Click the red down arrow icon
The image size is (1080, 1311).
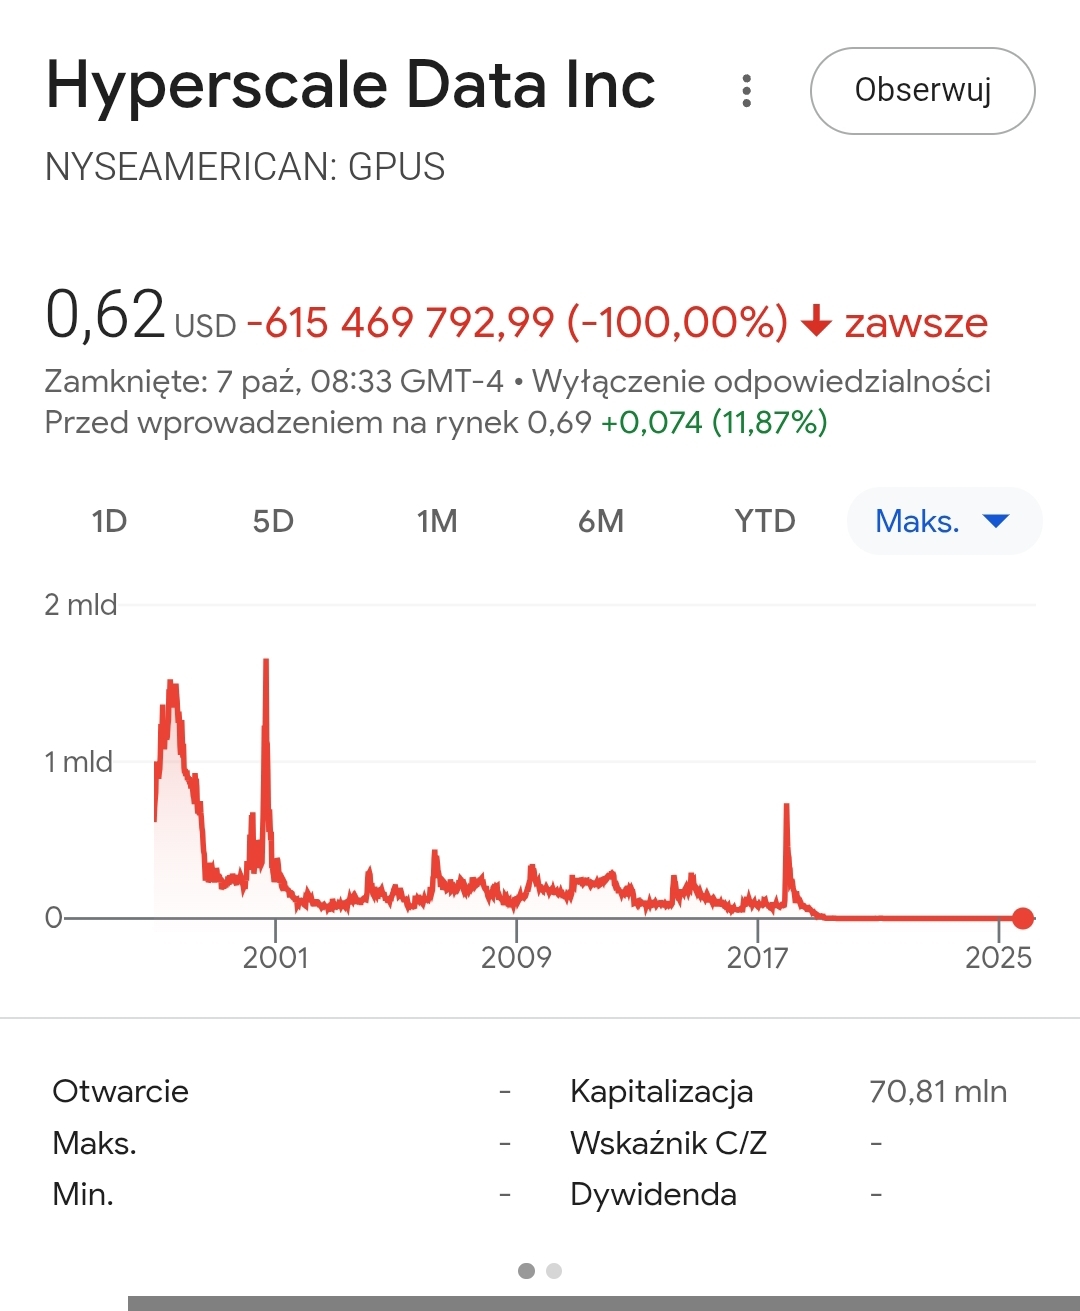[816, 322]
